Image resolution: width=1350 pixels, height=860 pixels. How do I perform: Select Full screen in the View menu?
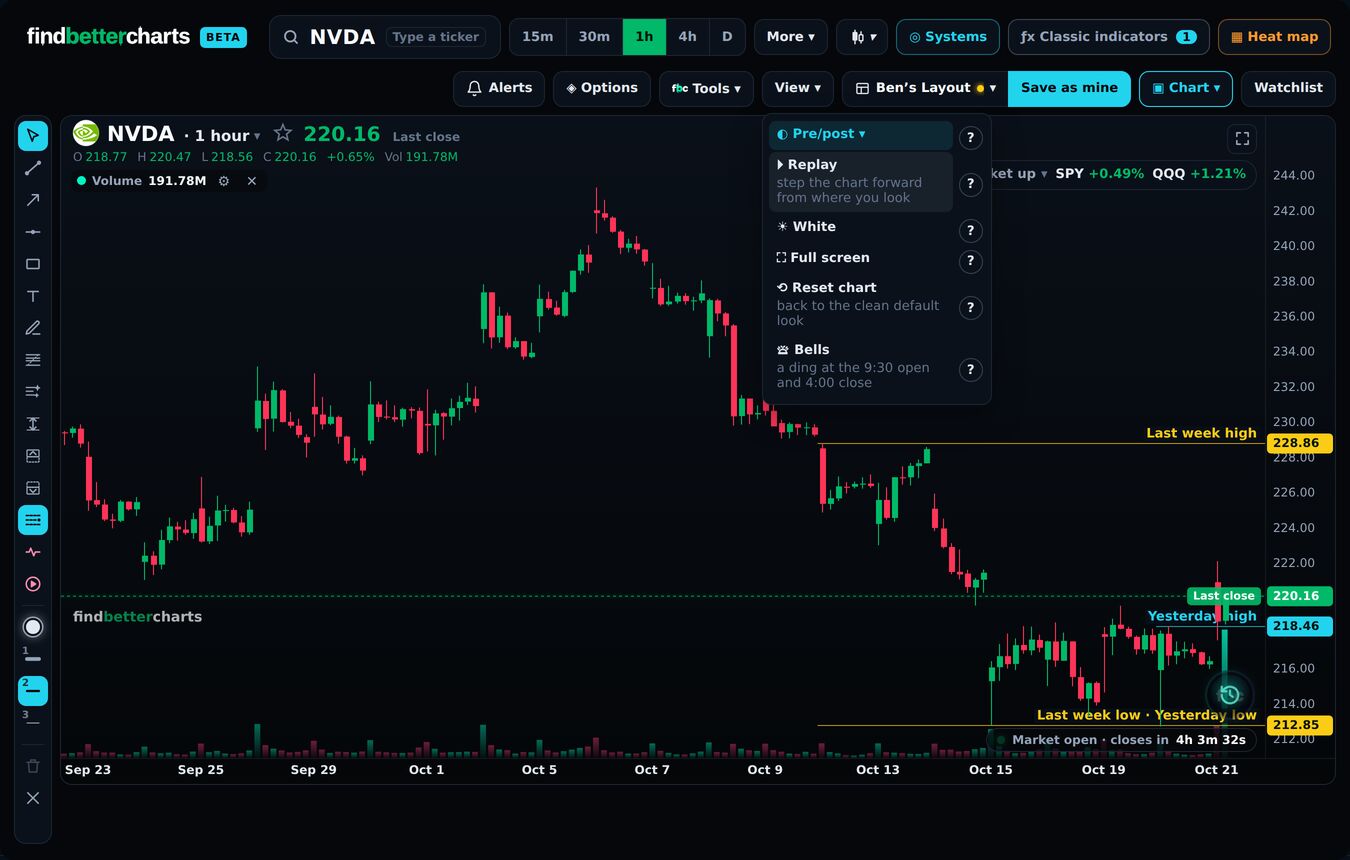(860, 258)
